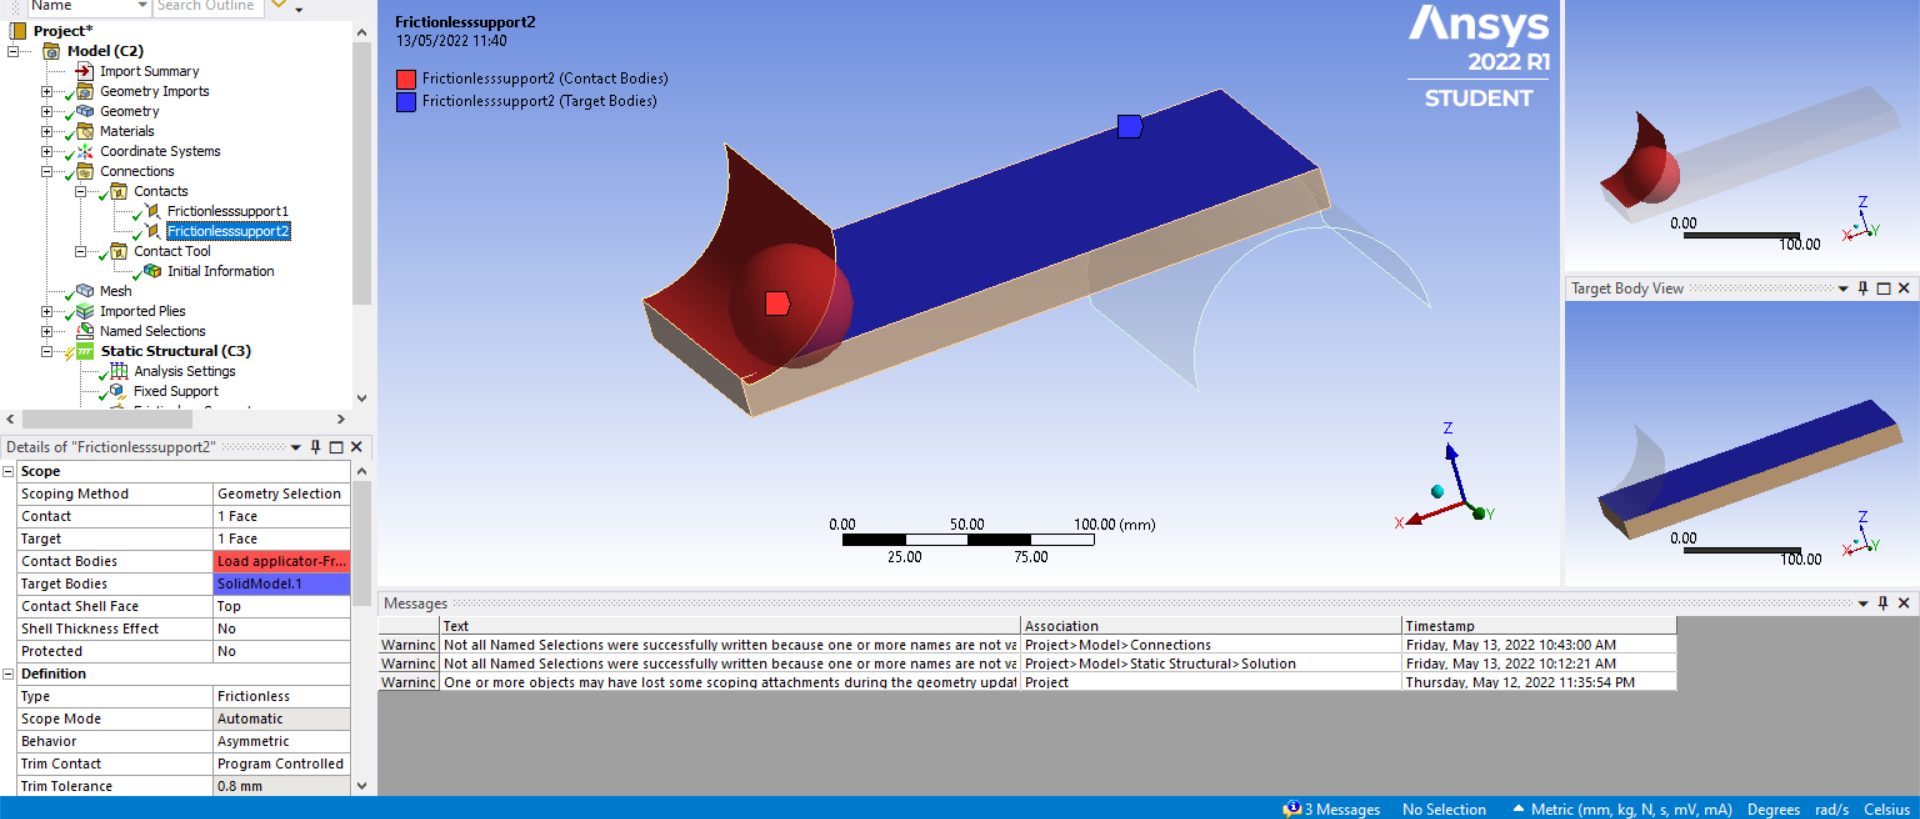Click the Coordinate Systems triad icon
The width and height of the screenshot is (1920, 819).
[85, 151]
